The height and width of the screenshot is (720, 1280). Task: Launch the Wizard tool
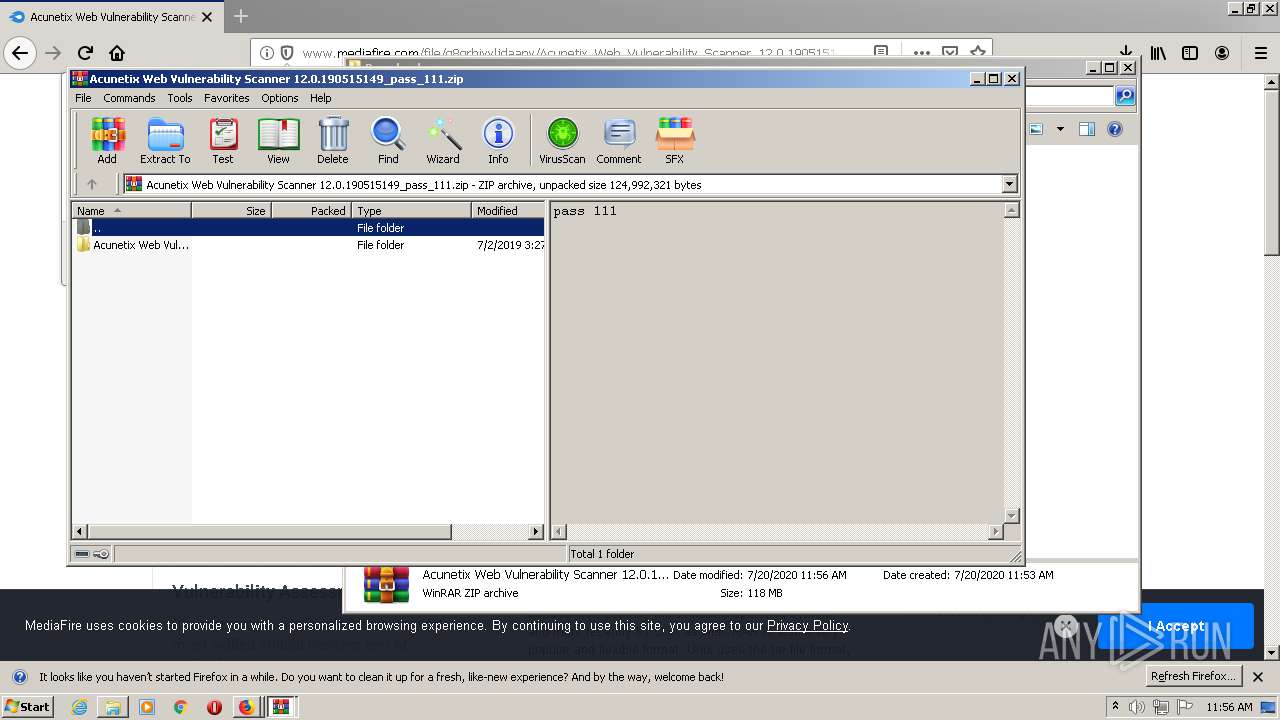point(443,140)
